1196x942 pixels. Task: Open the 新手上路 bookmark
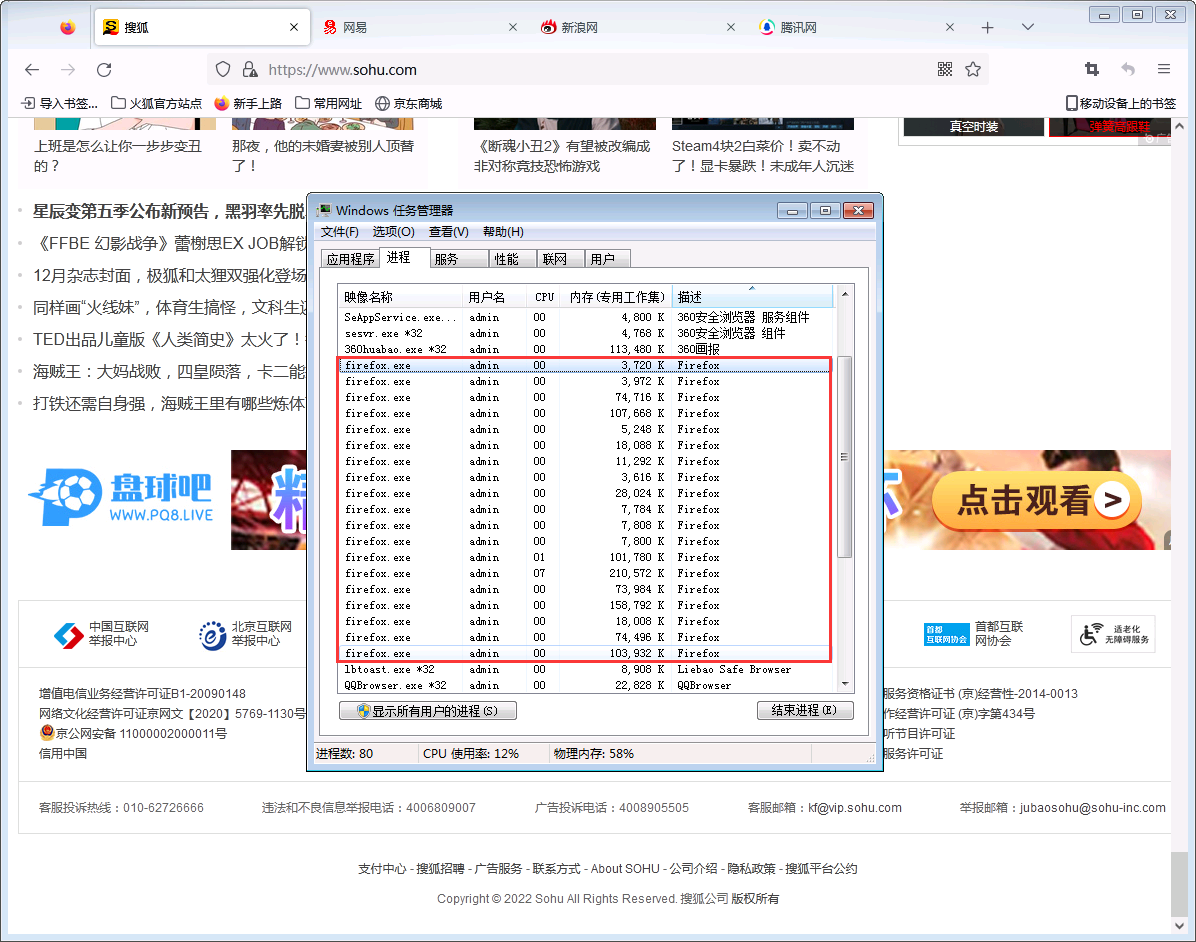point(248,103)
